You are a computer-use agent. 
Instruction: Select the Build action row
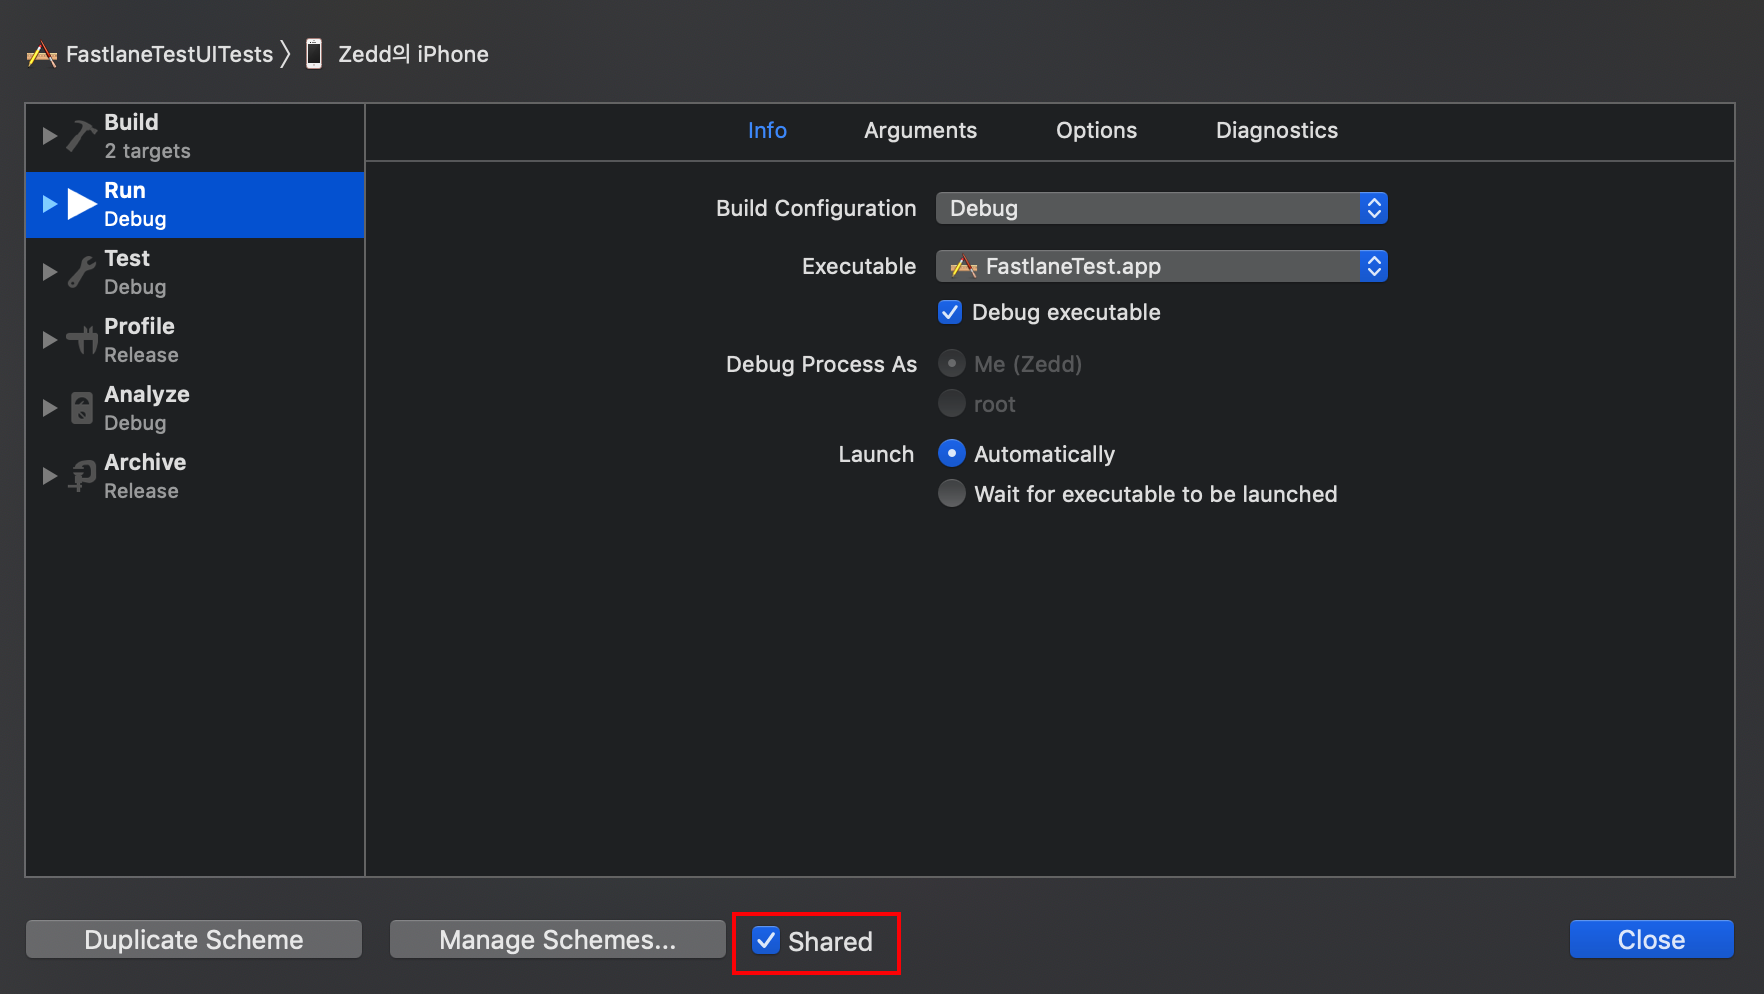tap(195, 136)
